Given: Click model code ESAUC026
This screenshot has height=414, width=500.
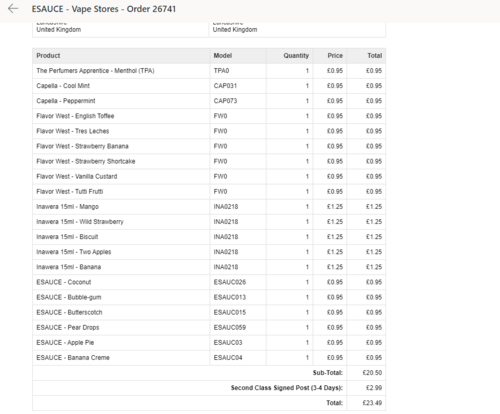Looking at the screenshot, I should tap(230, 282).
